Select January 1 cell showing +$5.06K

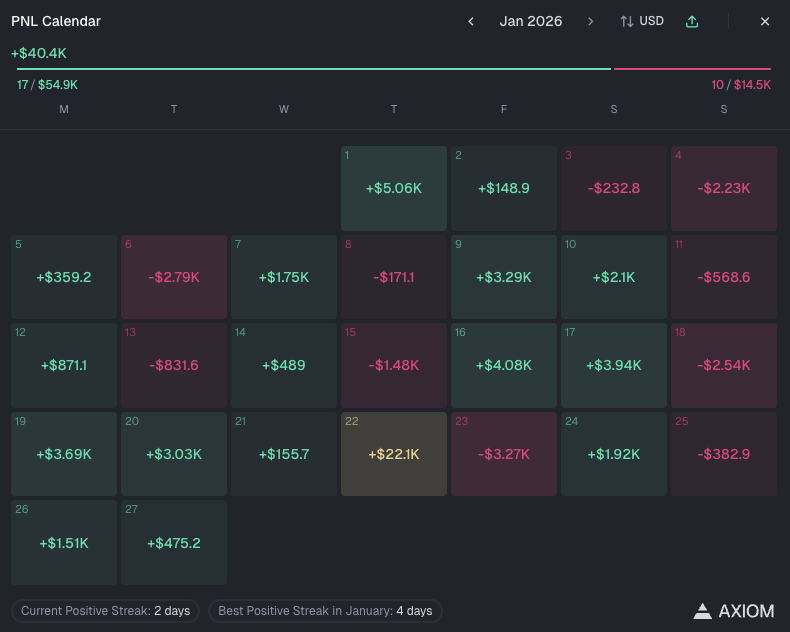[x=394, y=188]
